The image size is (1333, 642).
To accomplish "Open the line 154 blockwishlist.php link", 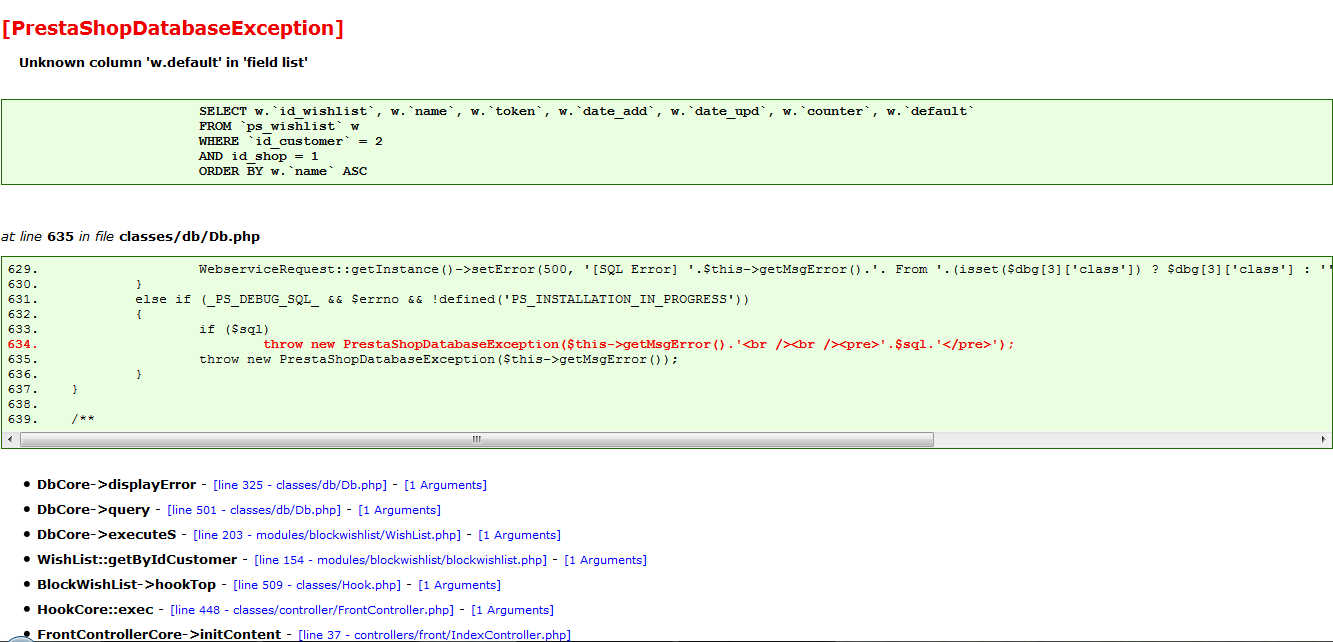I will click(401, 560).
